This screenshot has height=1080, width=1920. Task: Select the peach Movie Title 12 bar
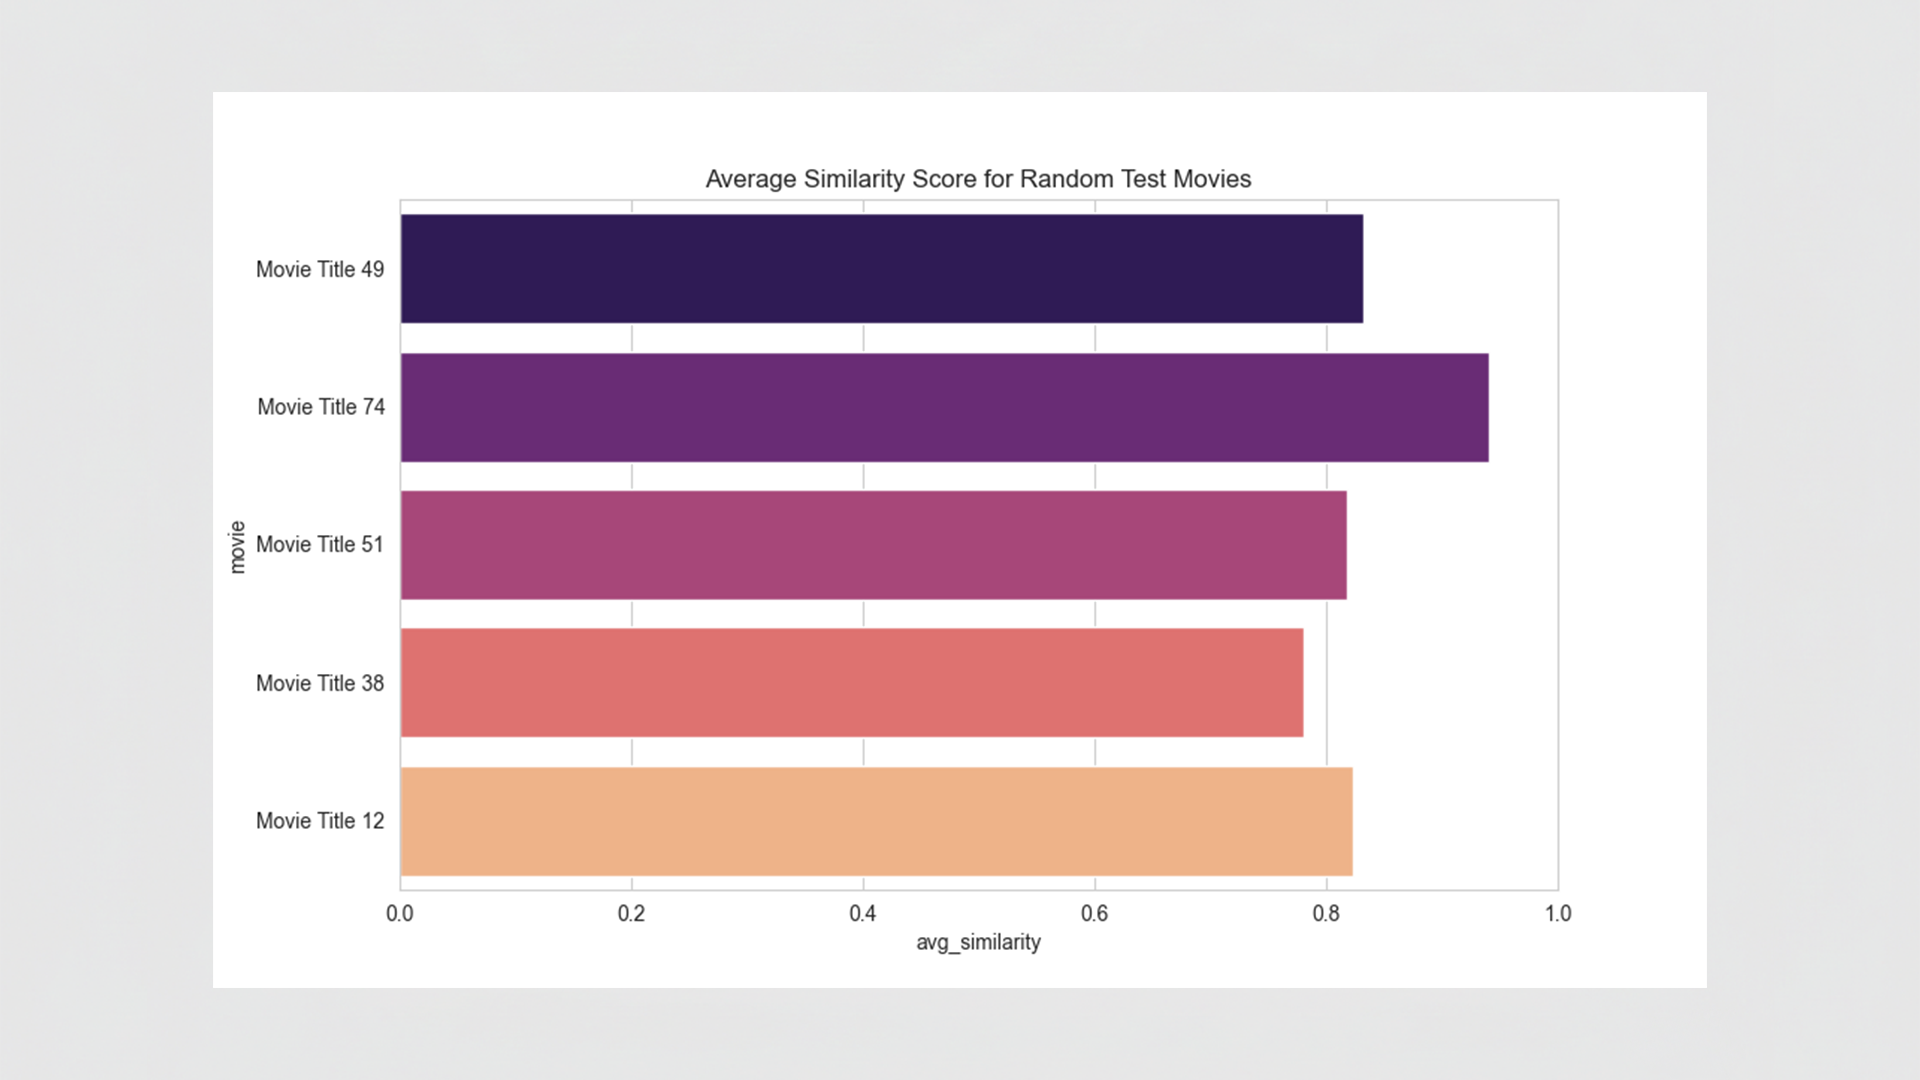(876, 821)
